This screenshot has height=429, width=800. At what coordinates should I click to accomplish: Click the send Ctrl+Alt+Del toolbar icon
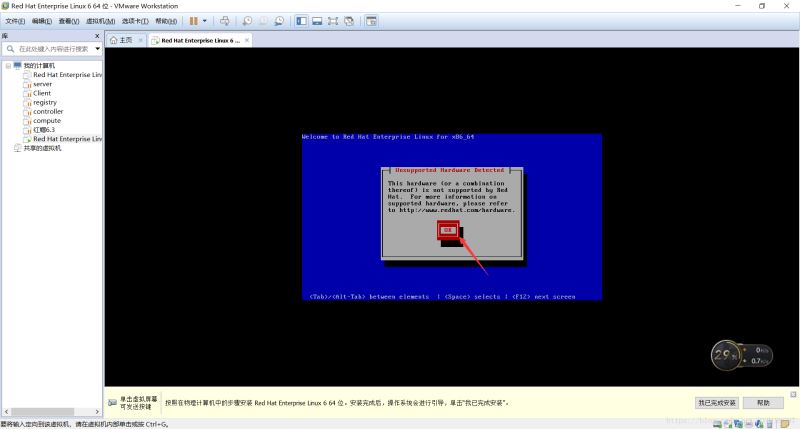click(x=224, y=21)
